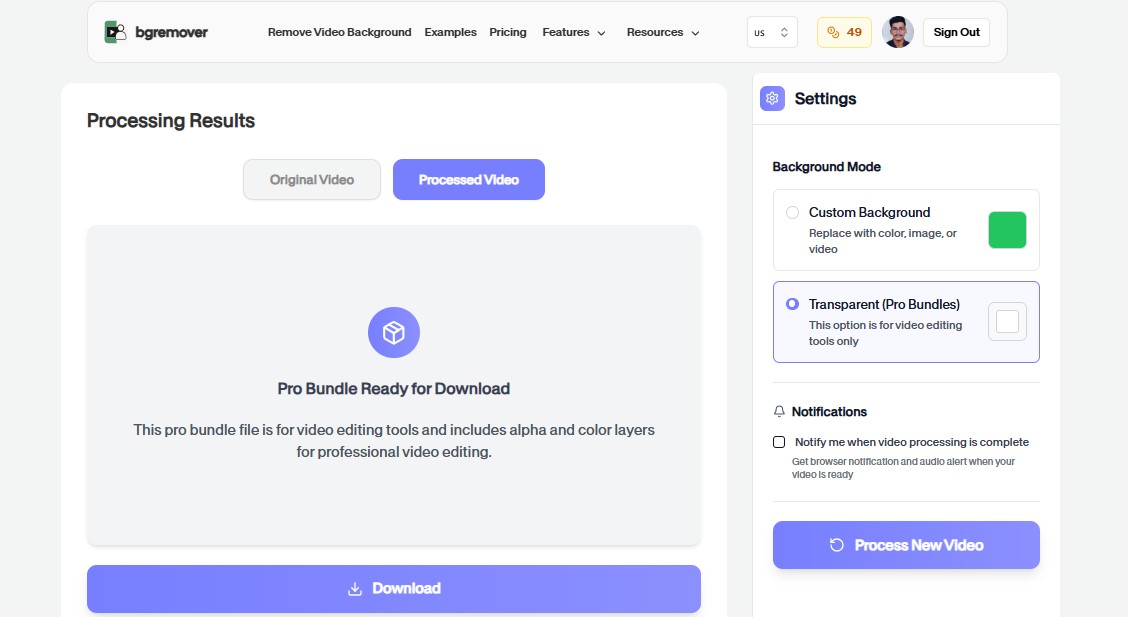Image resolution: width=1128 pixels, height=617 pixels.
Task: Click the download arrow icon
Action: click(x=354, y=589)
